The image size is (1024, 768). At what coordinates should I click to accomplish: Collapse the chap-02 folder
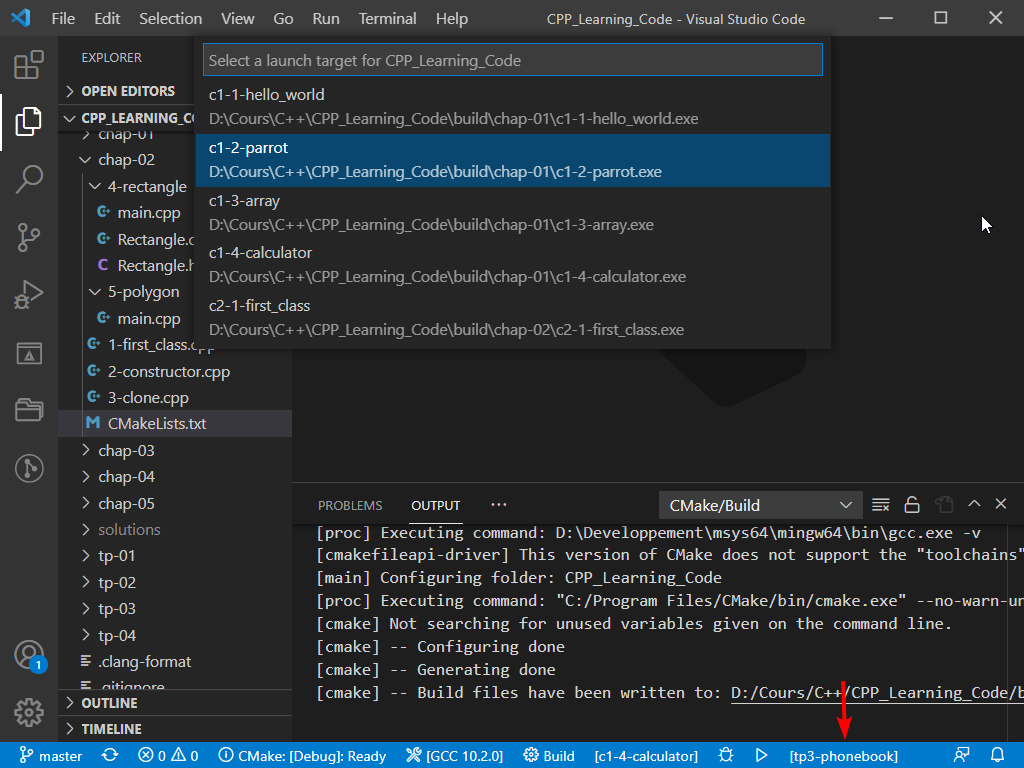(126, 160)
